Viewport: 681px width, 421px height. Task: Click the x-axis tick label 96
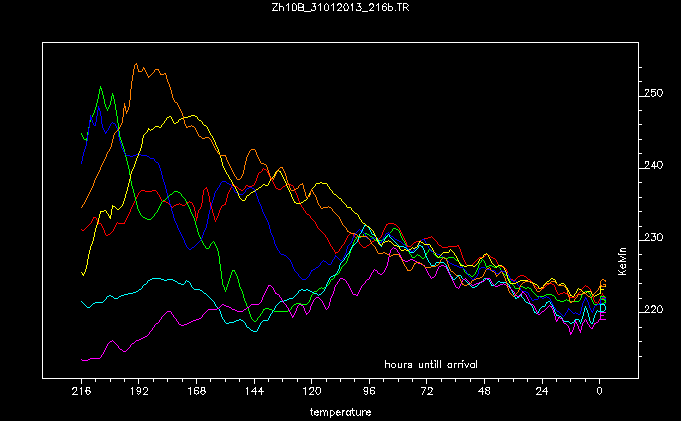click(x=369, y=391)
